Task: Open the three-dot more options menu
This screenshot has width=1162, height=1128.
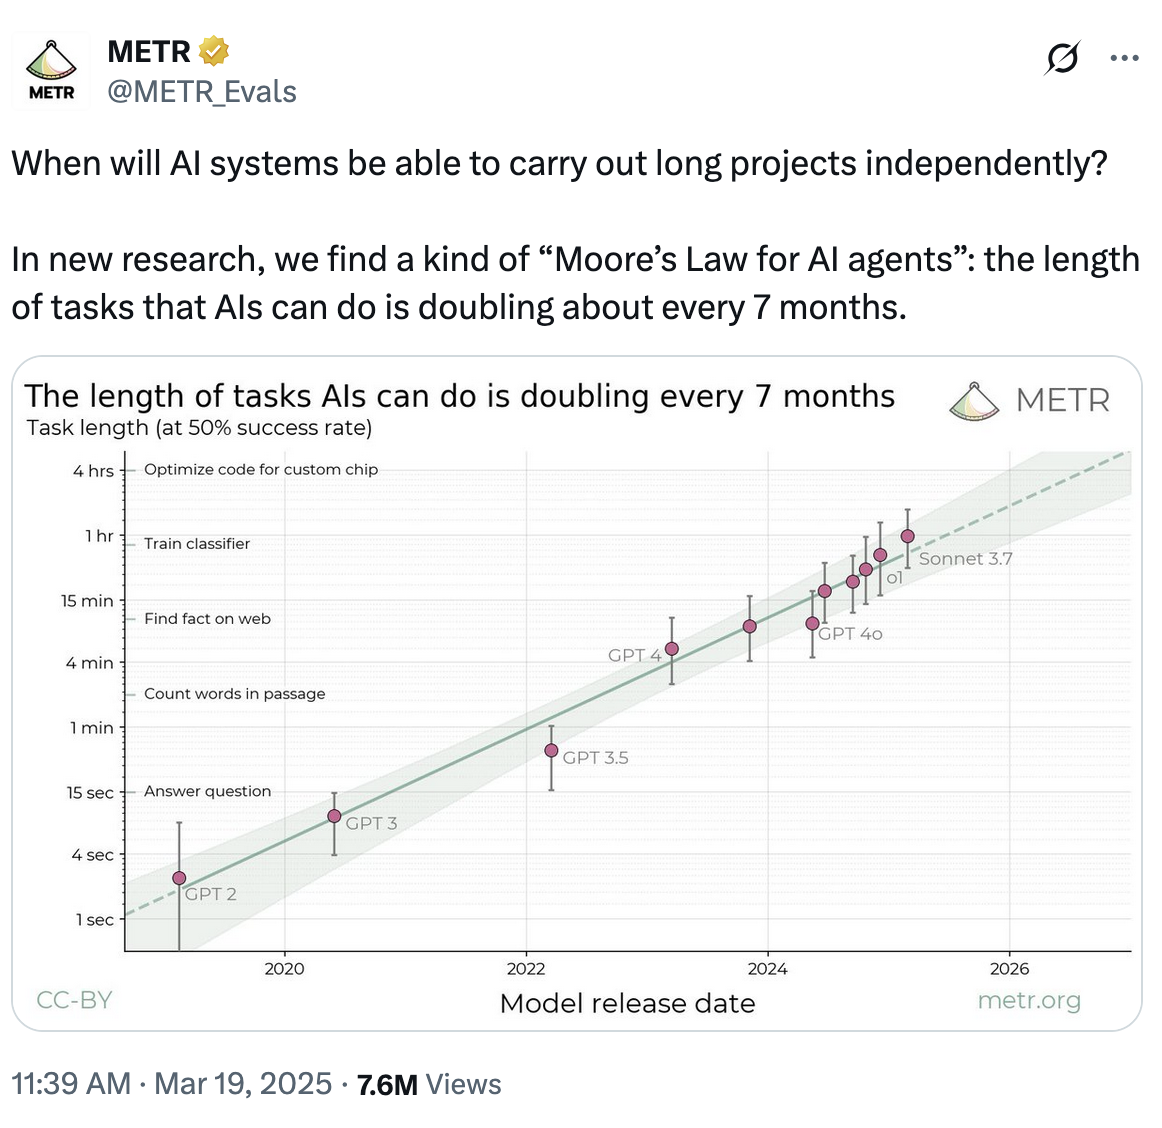Action: coord(1124,59)
